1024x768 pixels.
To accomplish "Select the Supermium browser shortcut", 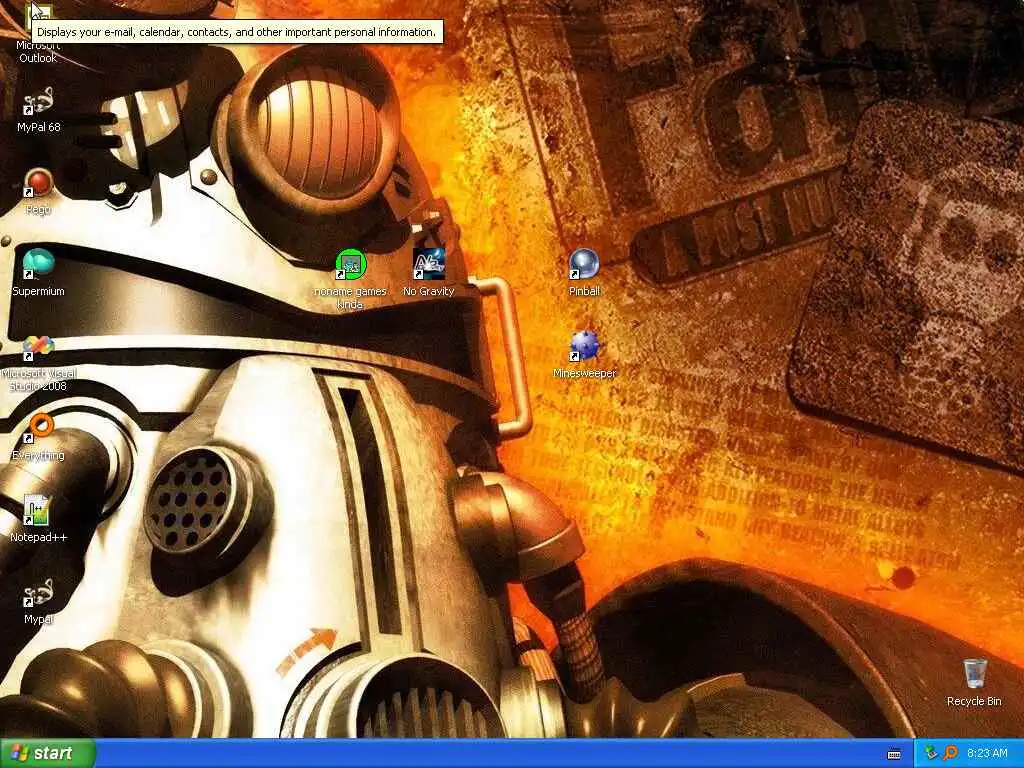I will (x=39, y=274).
